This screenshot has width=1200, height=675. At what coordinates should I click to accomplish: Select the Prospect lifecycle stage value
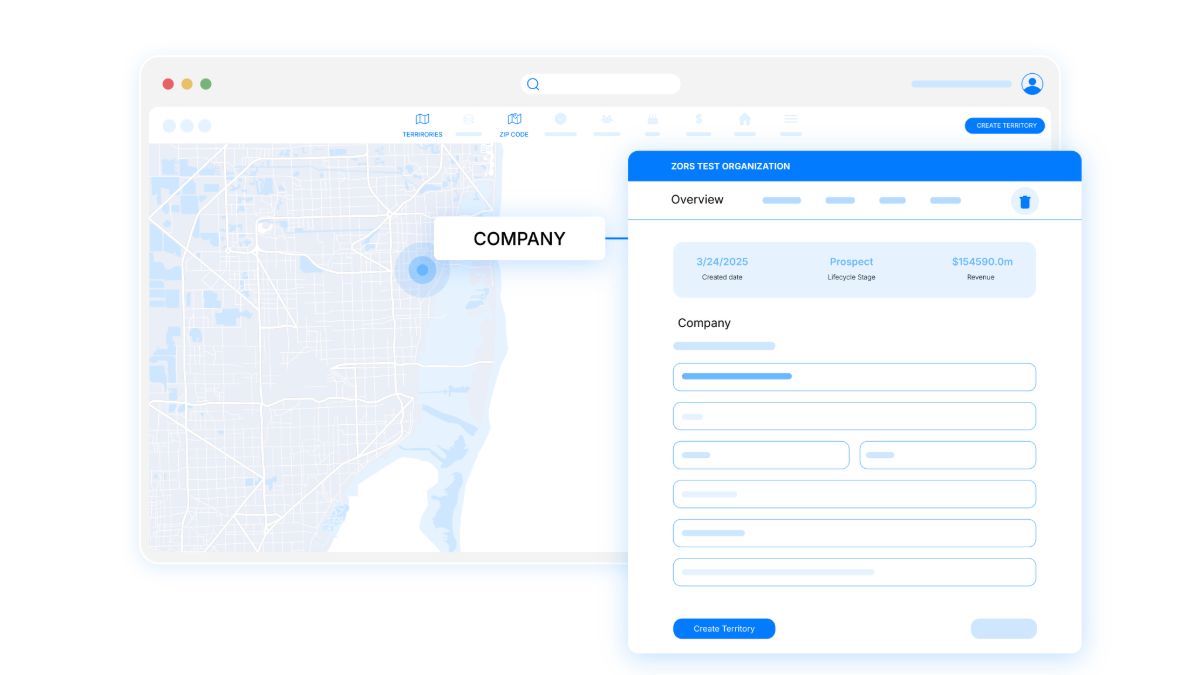coord(851,261)
